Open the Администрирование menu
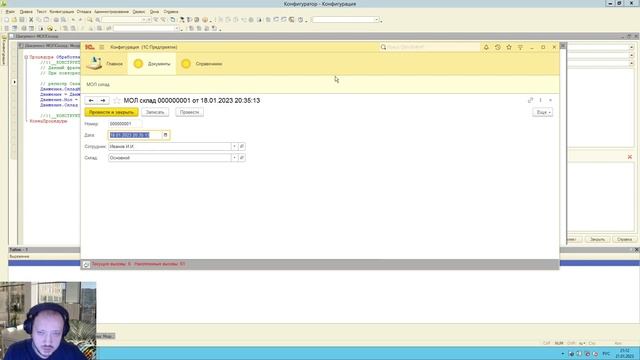Screen dimensions: 640x360 point(111,12)
